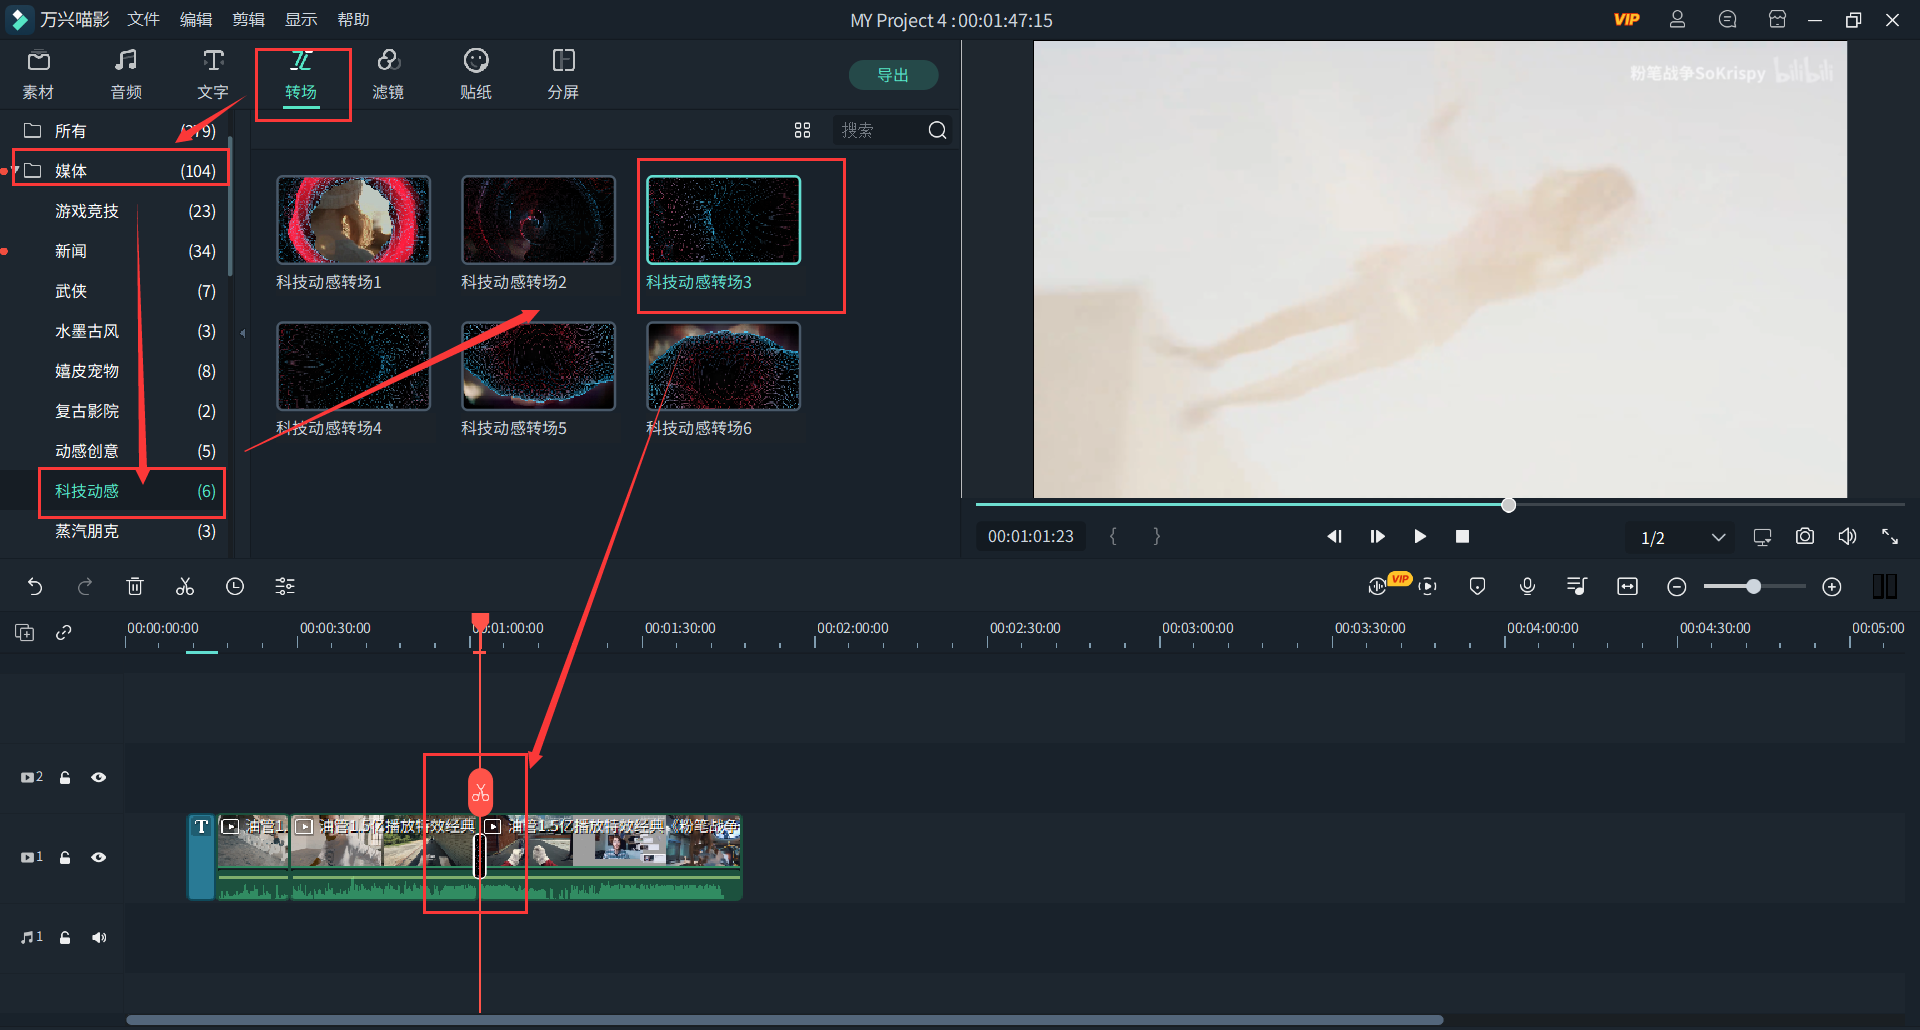
Task: Click the timeline zoom slider handle
Action: pyautogui.click(x=1753, y=587)
